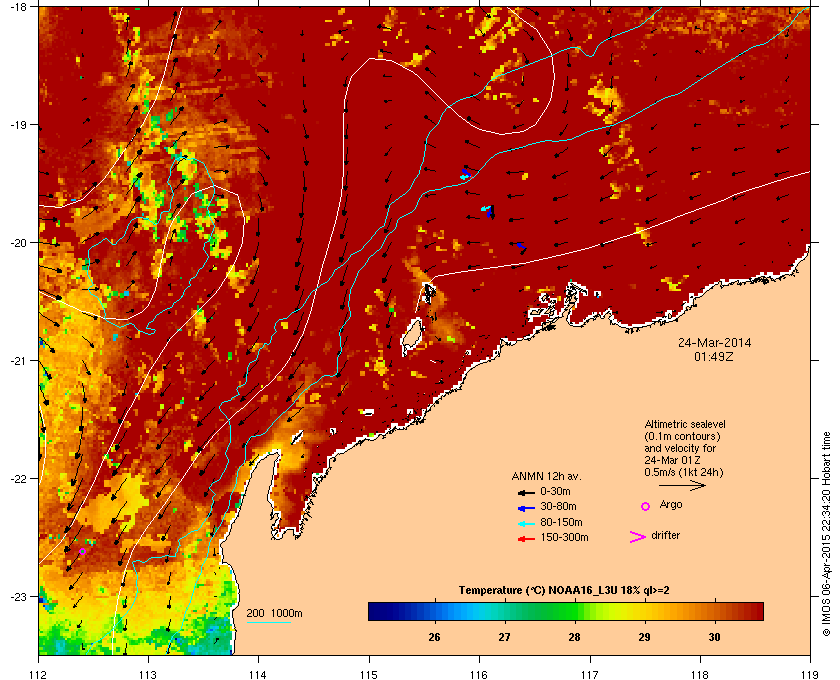
Task: Click the 0-30m depth label
Action: (555, 491)
